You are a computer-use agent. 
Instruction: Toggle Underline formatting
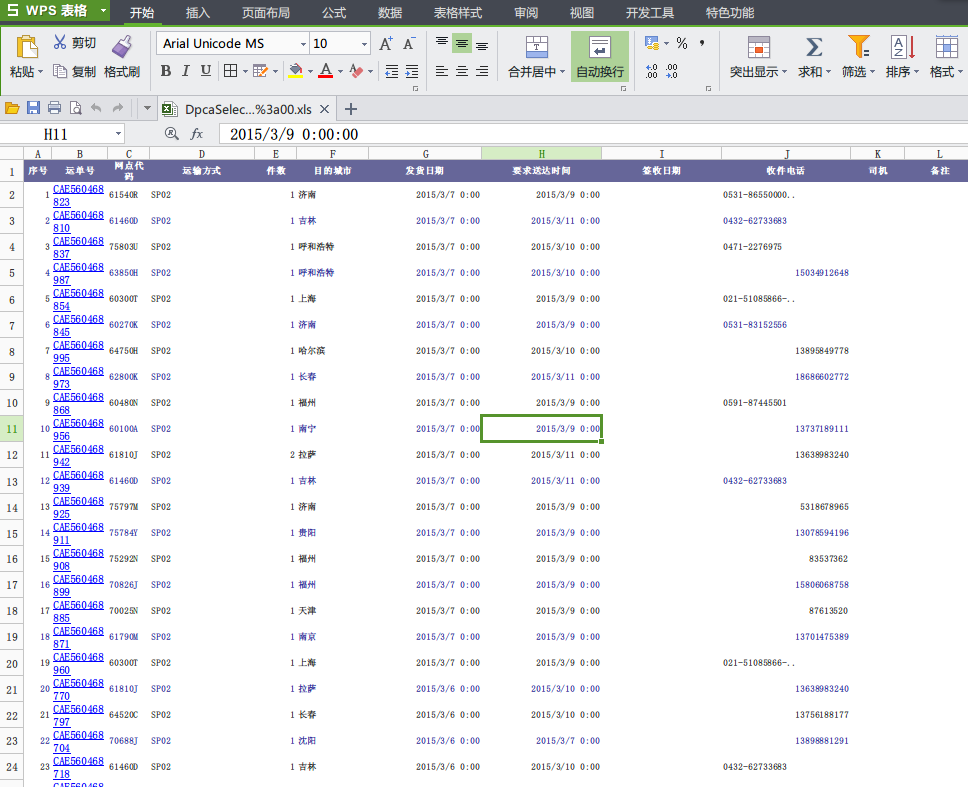point(206,71)
